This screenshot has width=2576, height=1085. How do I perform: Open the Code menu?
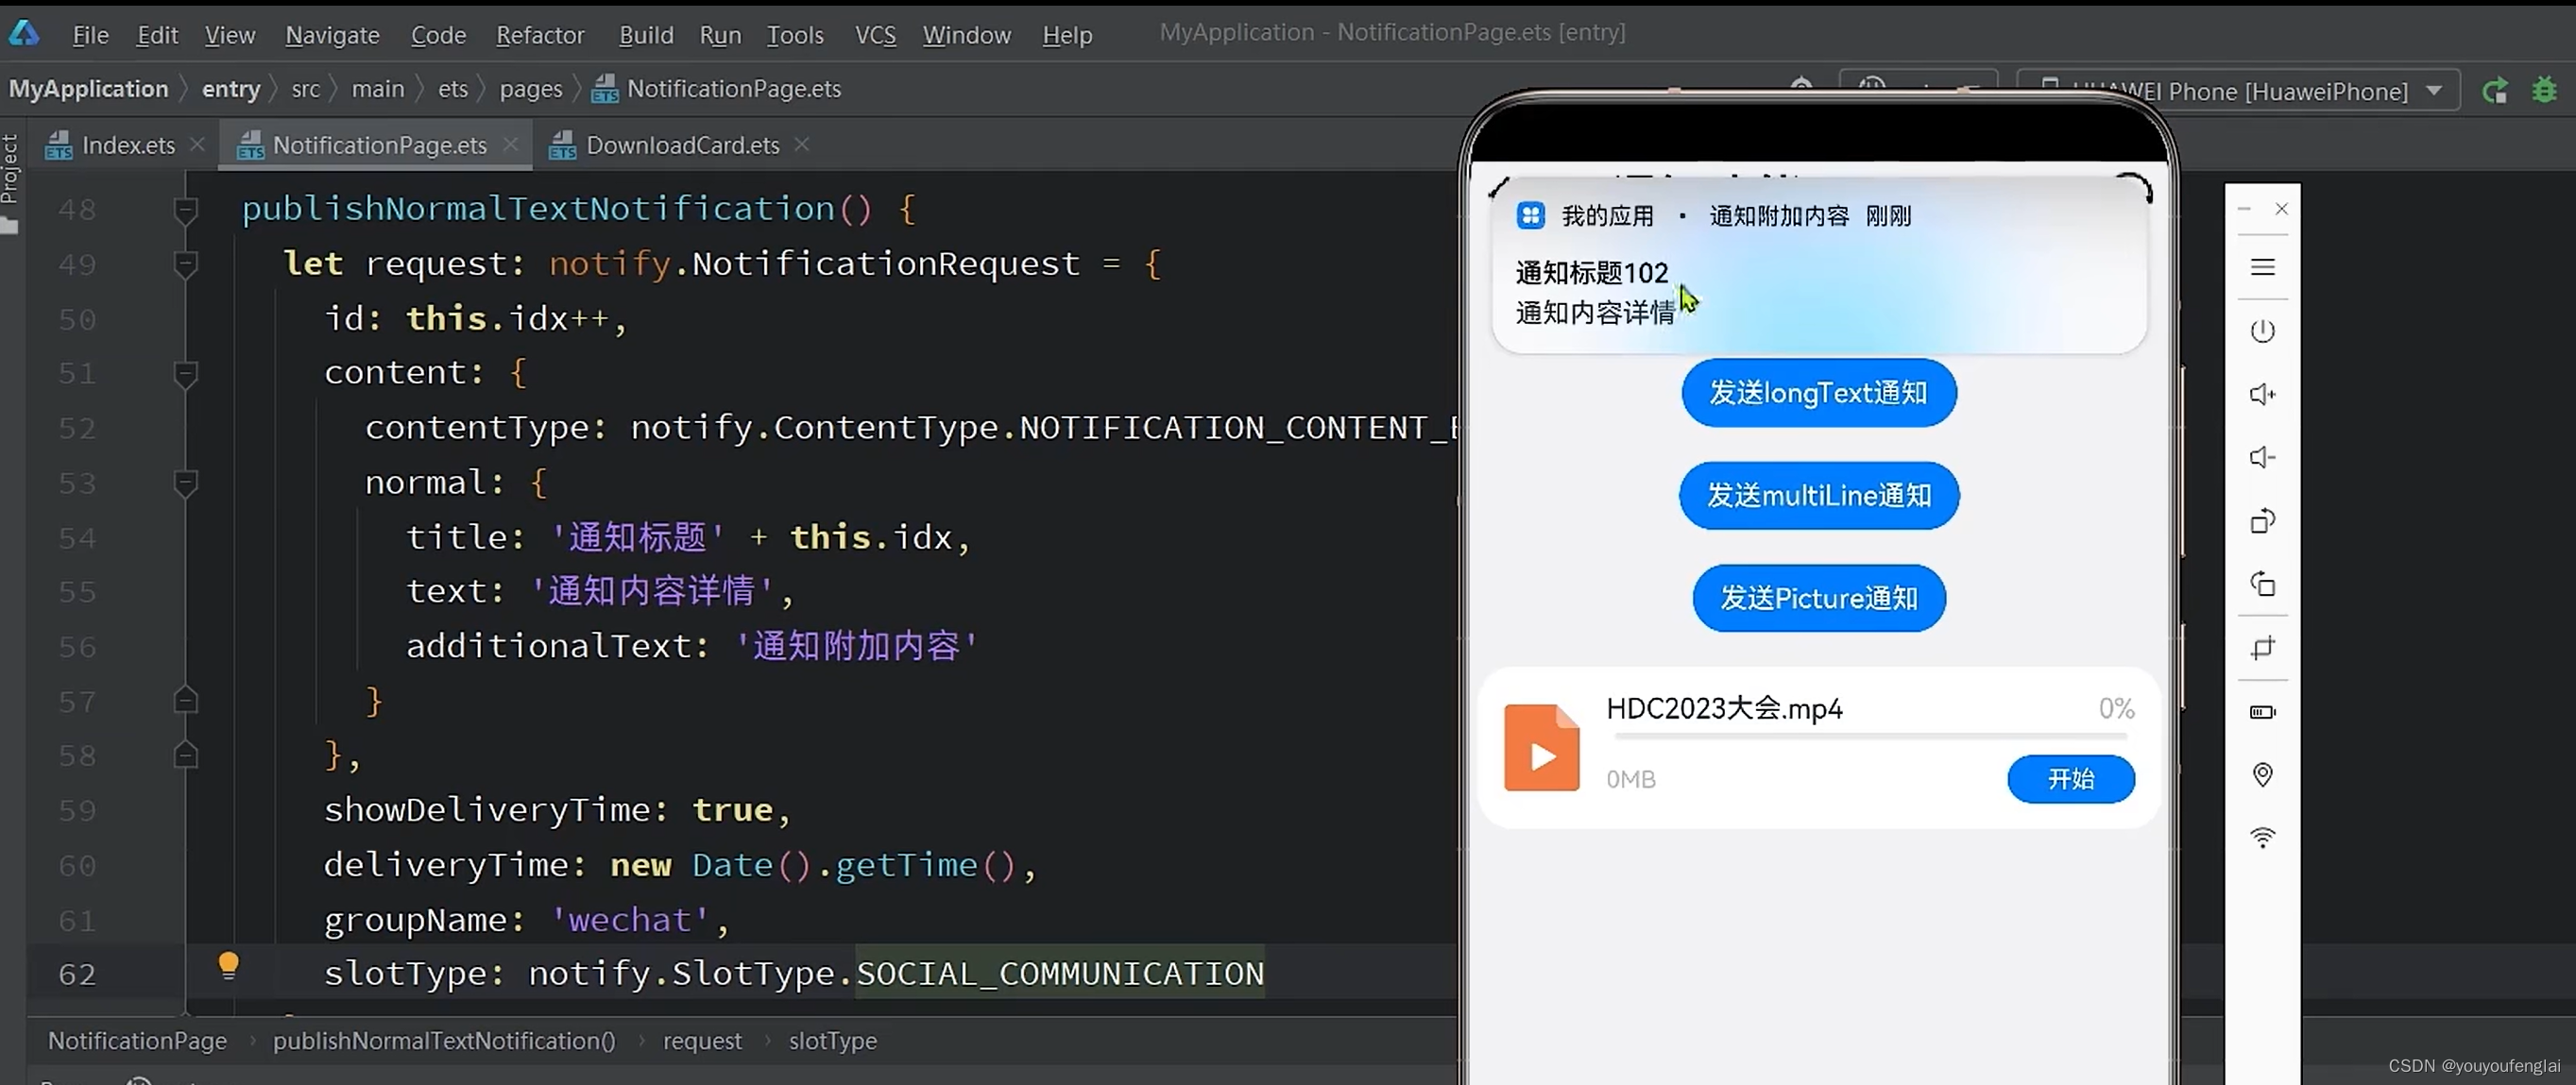pyautogui.click(x=438, y=35)
